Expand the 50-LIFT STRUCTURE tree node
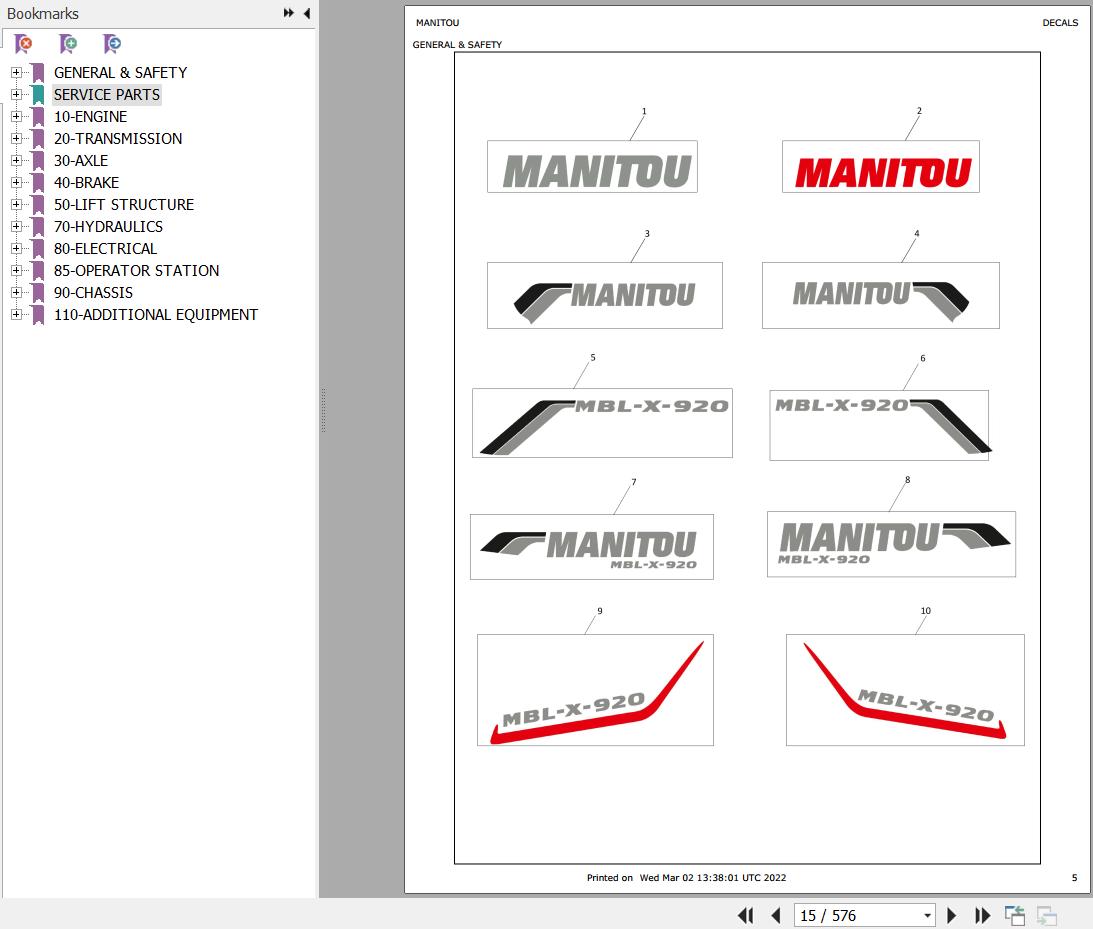 click(x=16, y=204)
